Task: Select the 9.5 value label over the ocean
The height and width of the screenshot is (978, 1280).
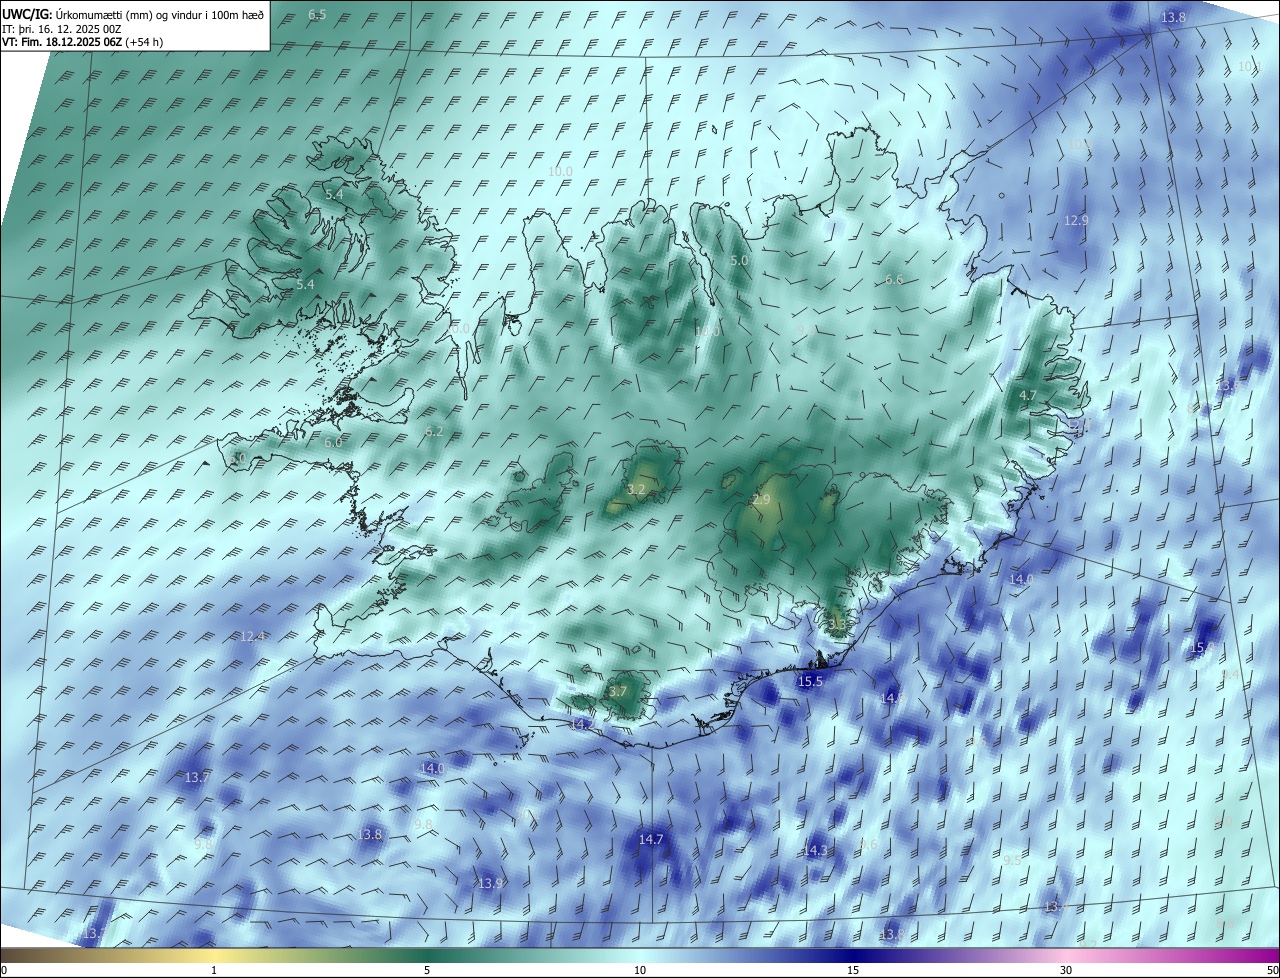Action: click(1012, 861)
